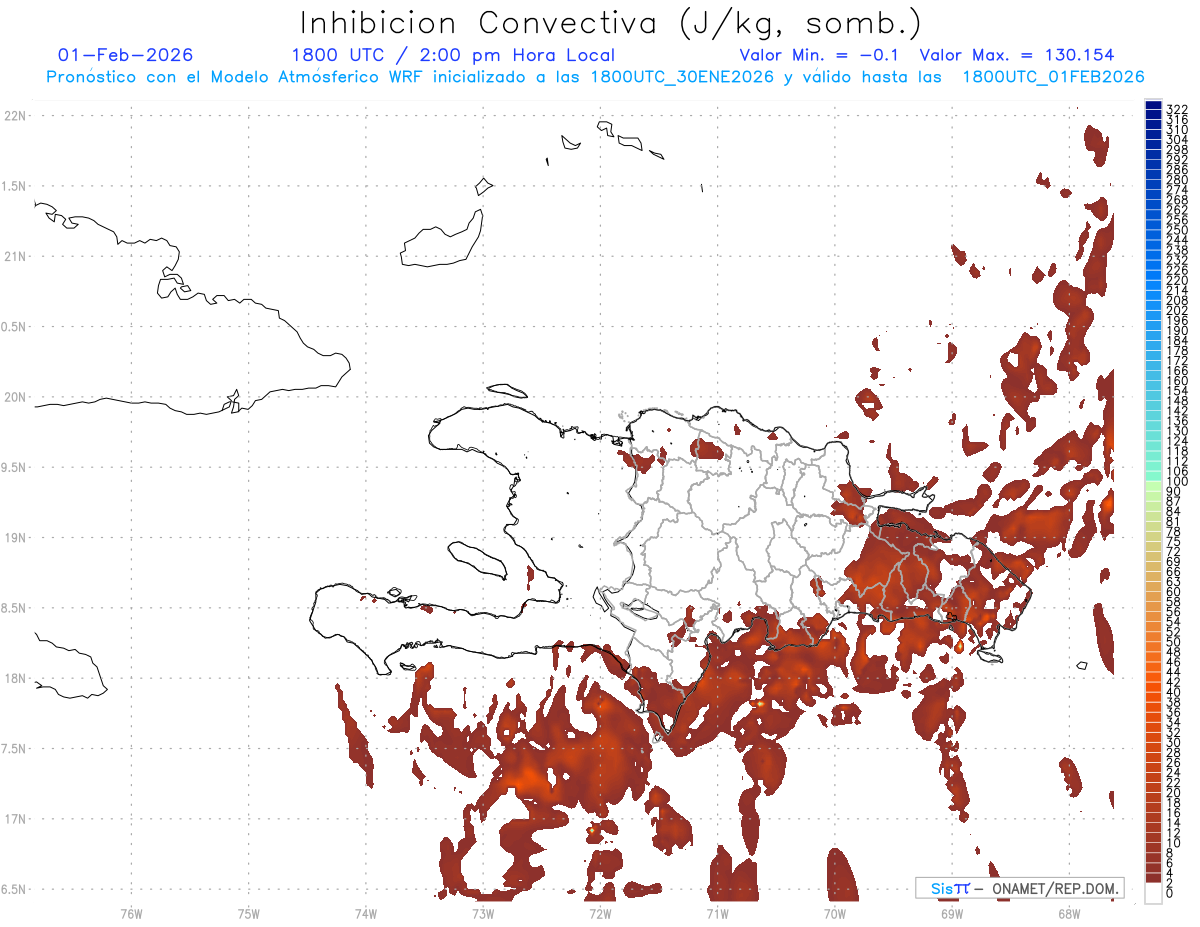Click the title "Inhibicion Convectiva (J/kg, somb.)"
Screen dimensions: 1200x927
tap(610, 24)
